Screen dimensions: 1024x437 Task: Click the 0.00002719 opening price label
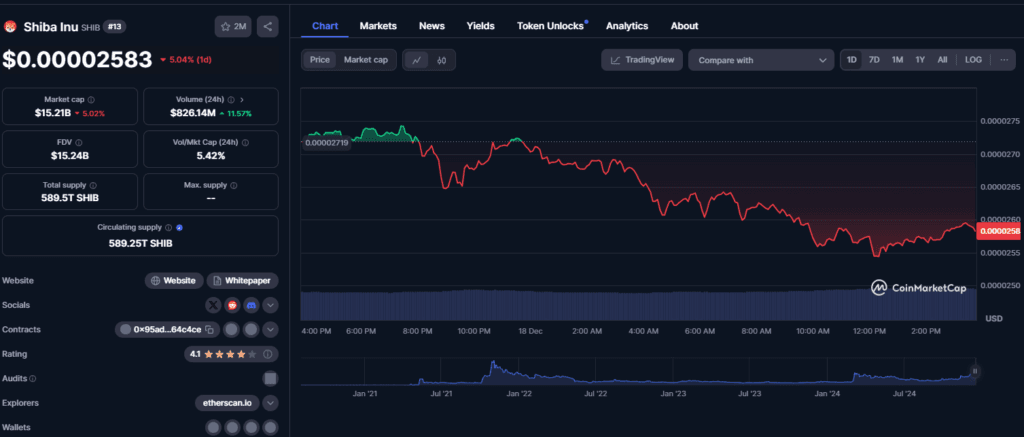pos(327,142)
